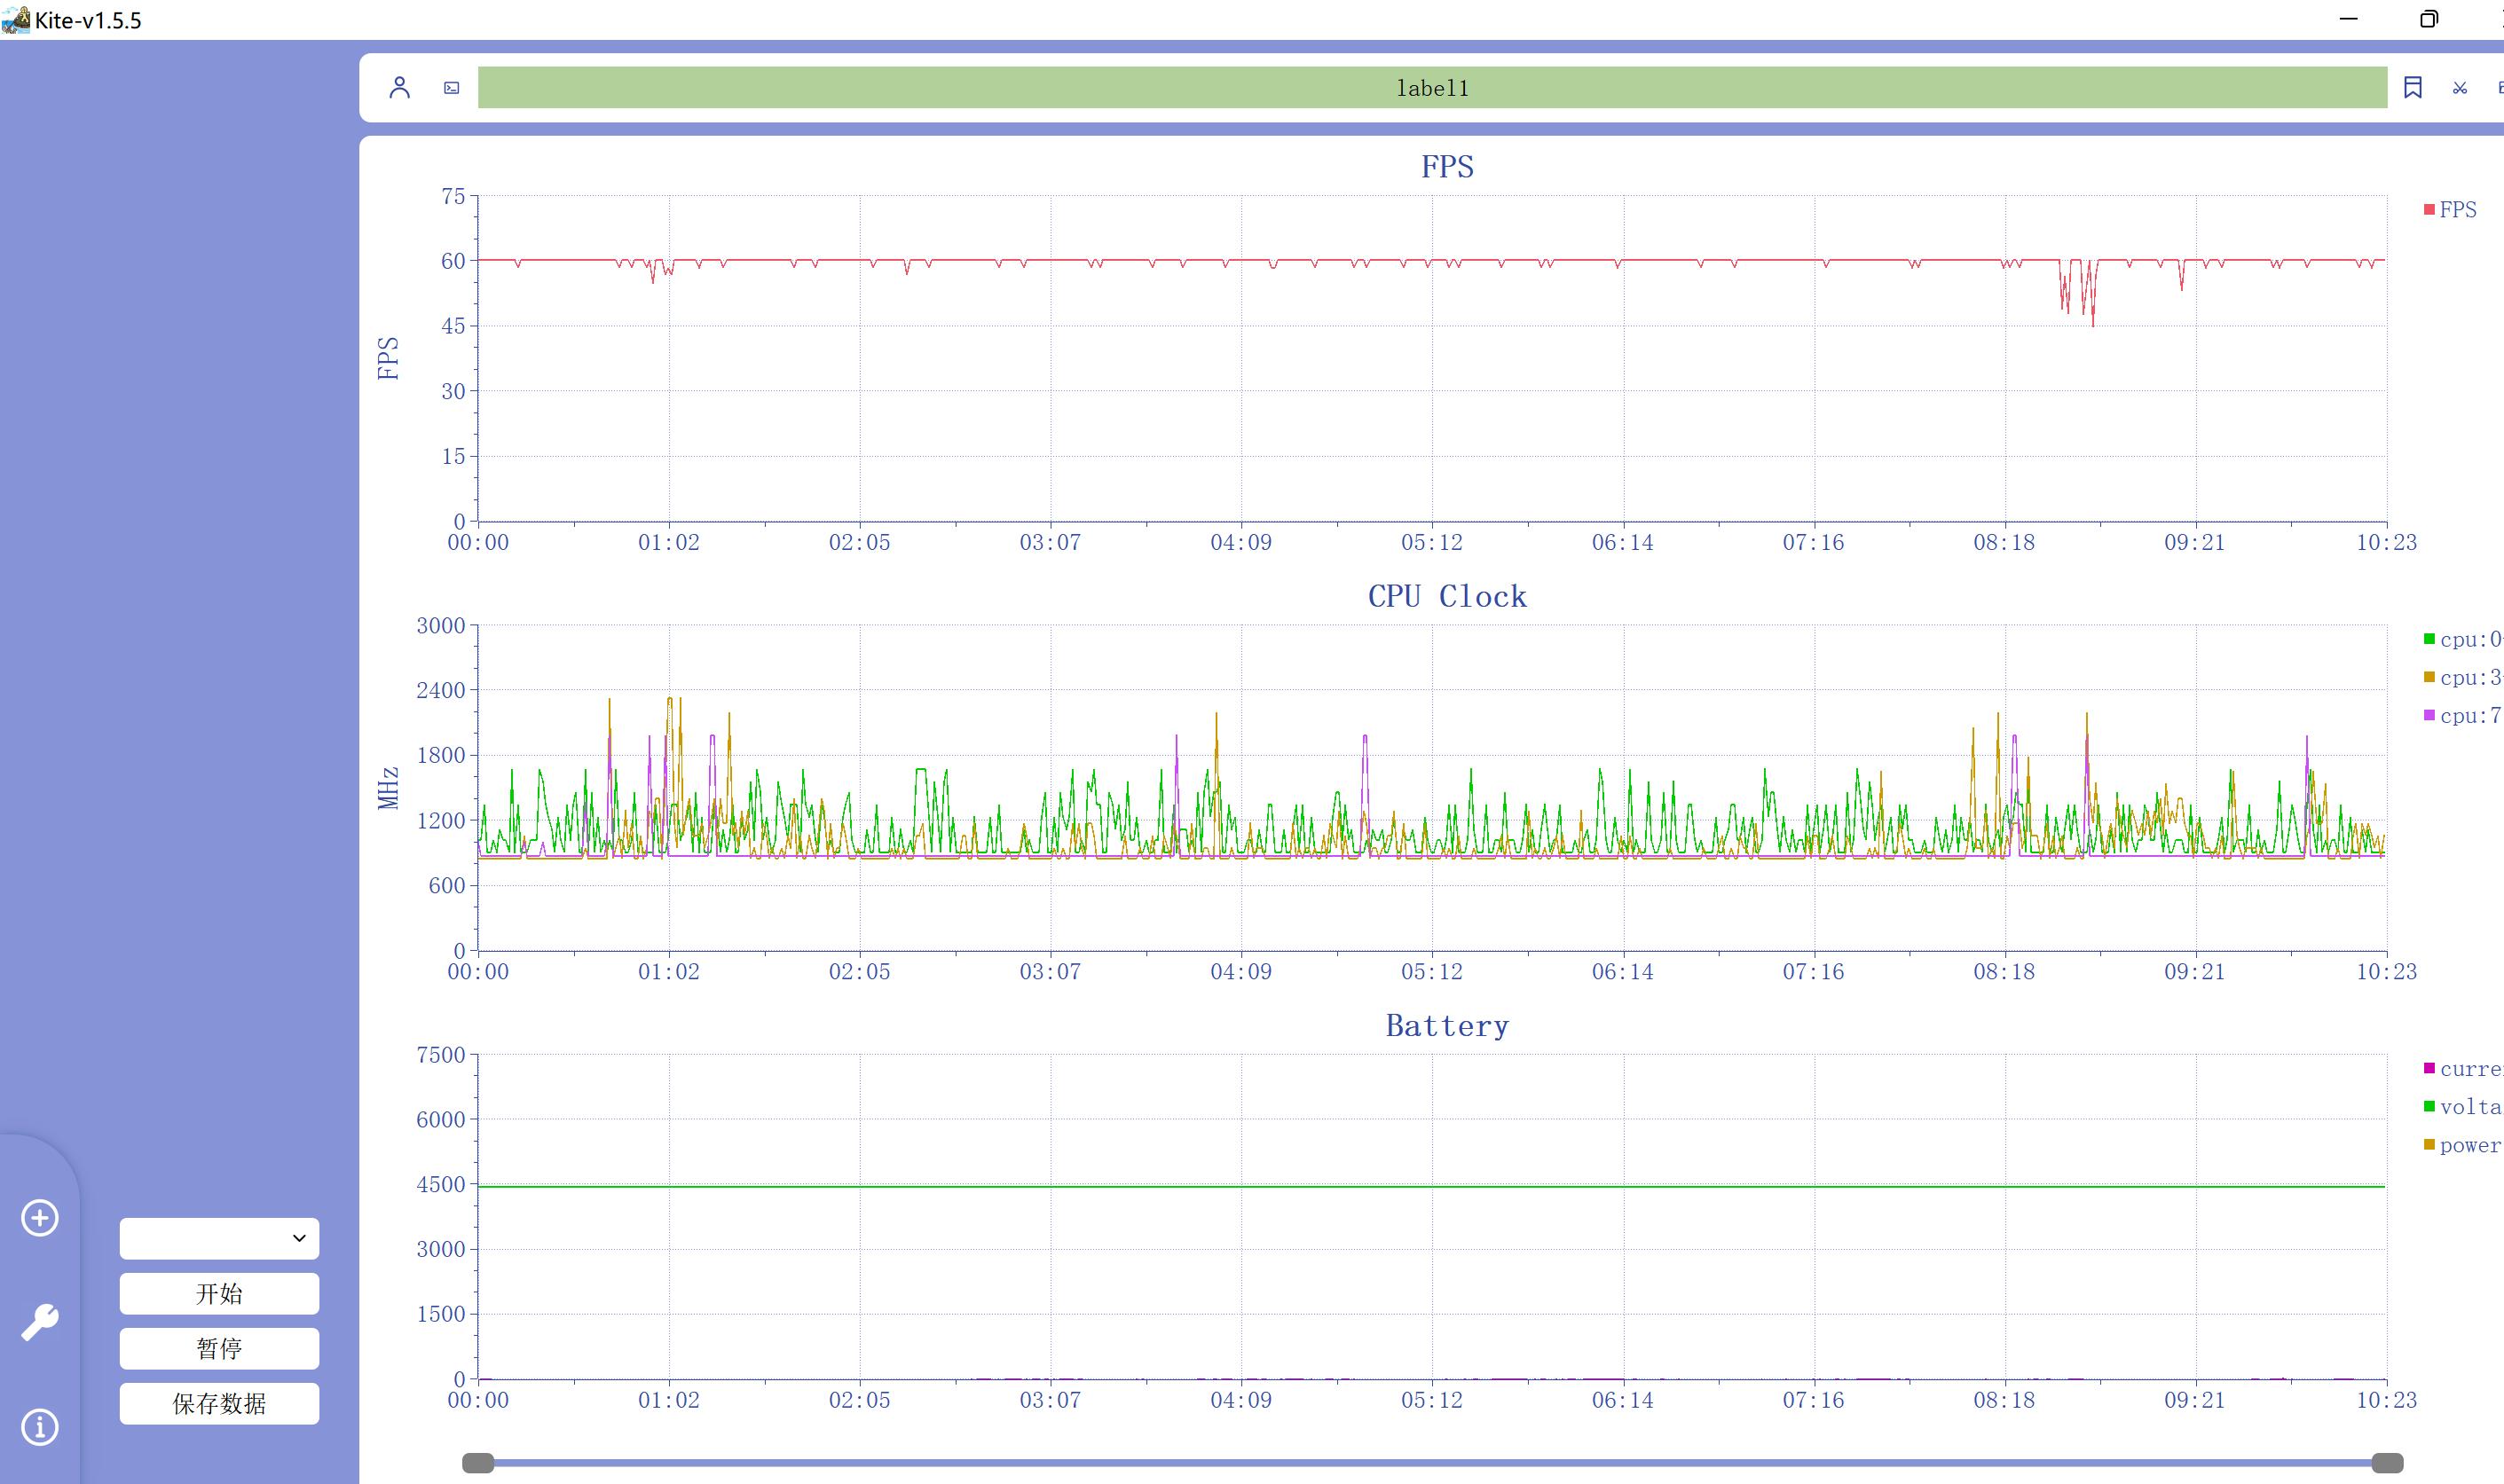Toggle the cpu:7 legend series
2504x1484 pixels.
(2461, 716)
